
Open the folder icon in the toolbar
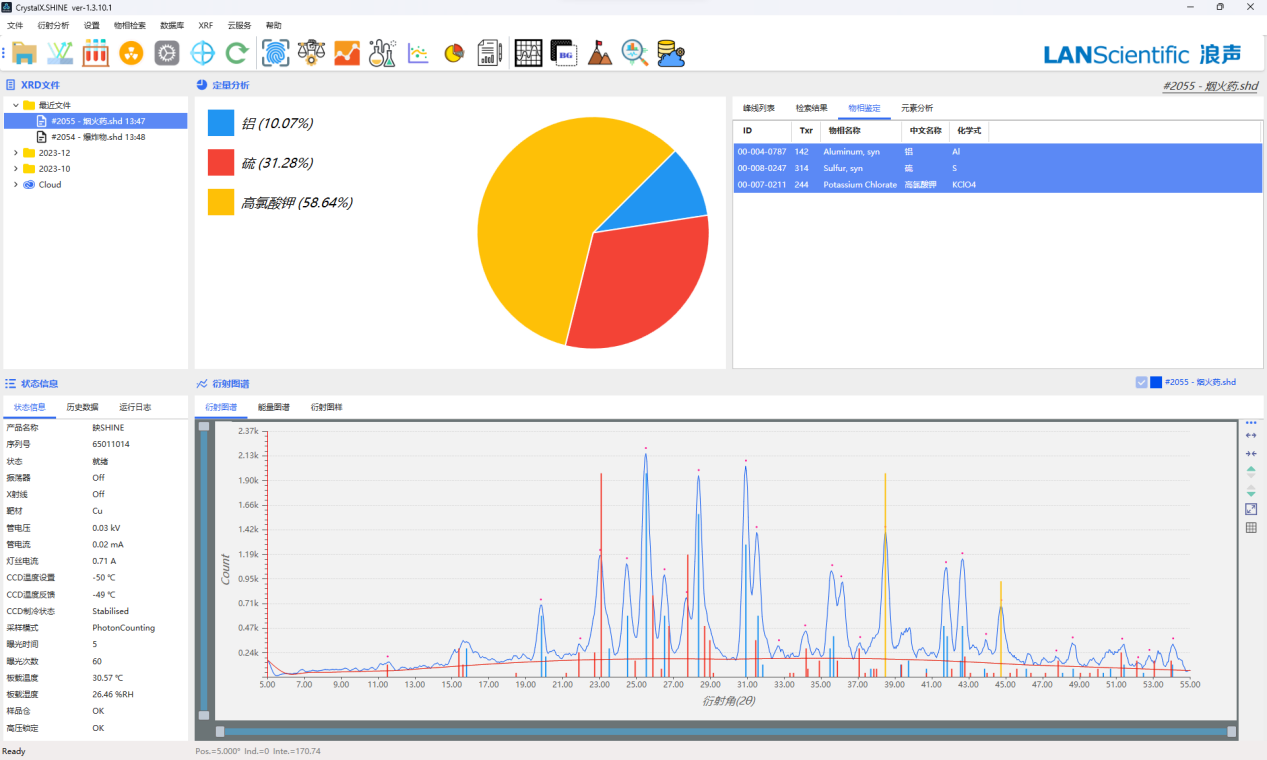24,53
